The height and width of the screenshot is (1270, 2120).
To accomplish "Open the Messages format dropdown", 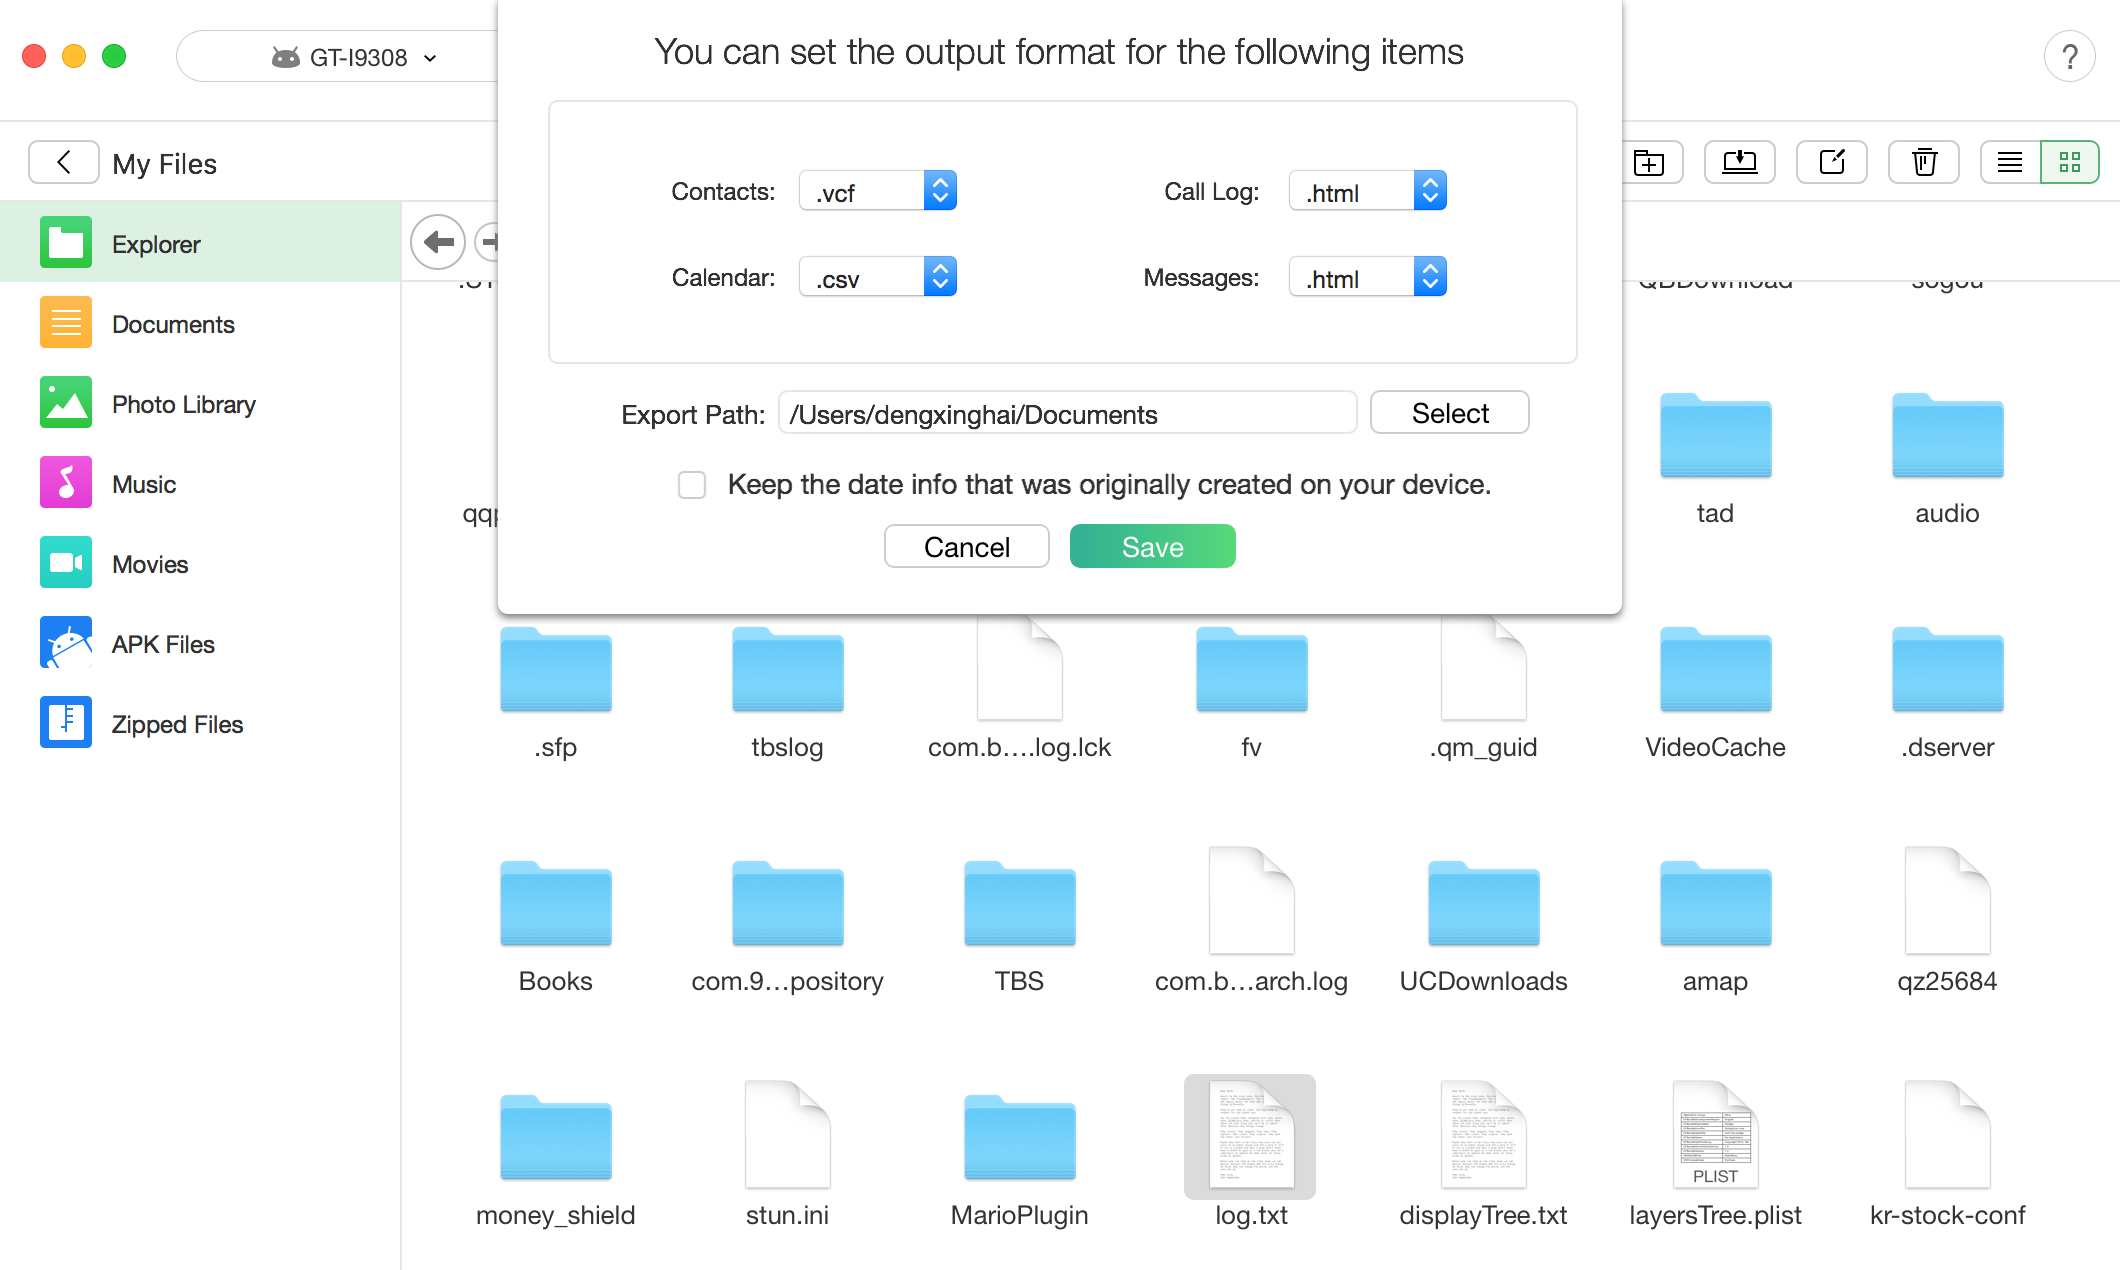I will [x=1368, y=277].
